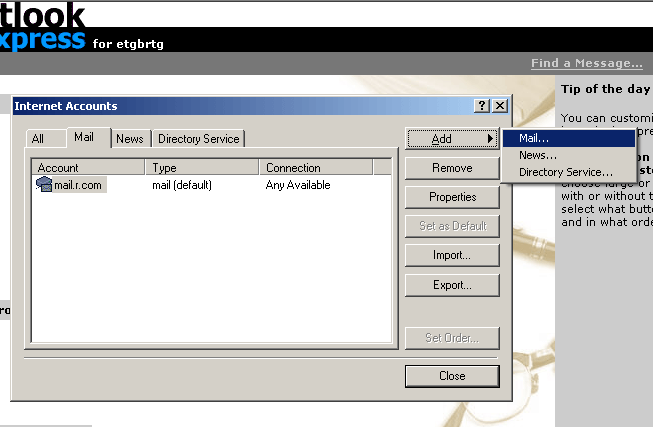
Task: Click the Set as Default button
Action: 452,226
